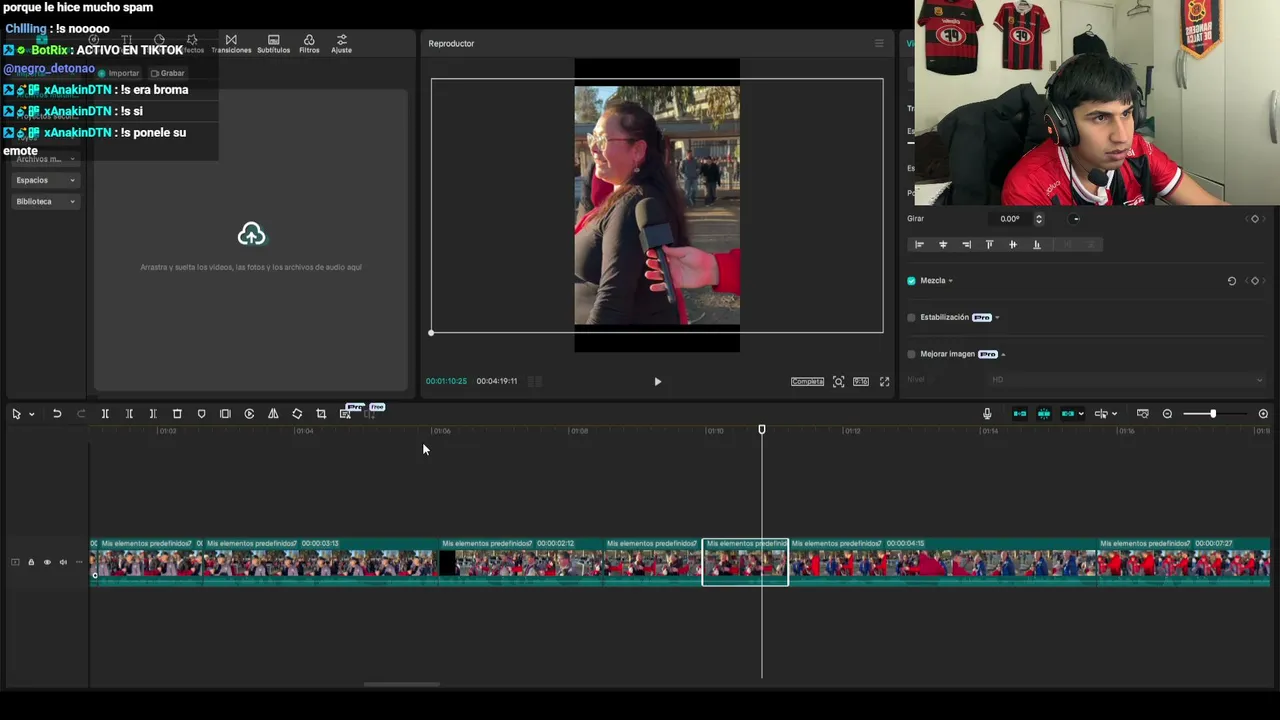The image size is (1280, 720).
Task: Click the timeline playhead marker handle
Action: tap(762, 430)
